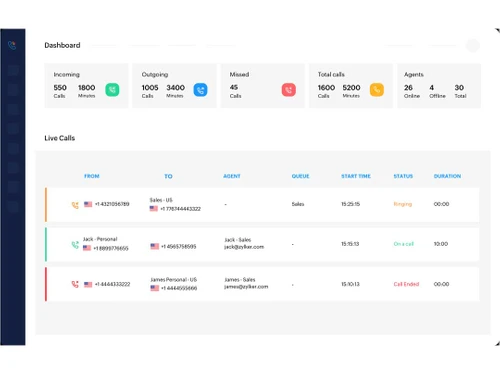Click the round profile avatar at top right

point(472,45)
